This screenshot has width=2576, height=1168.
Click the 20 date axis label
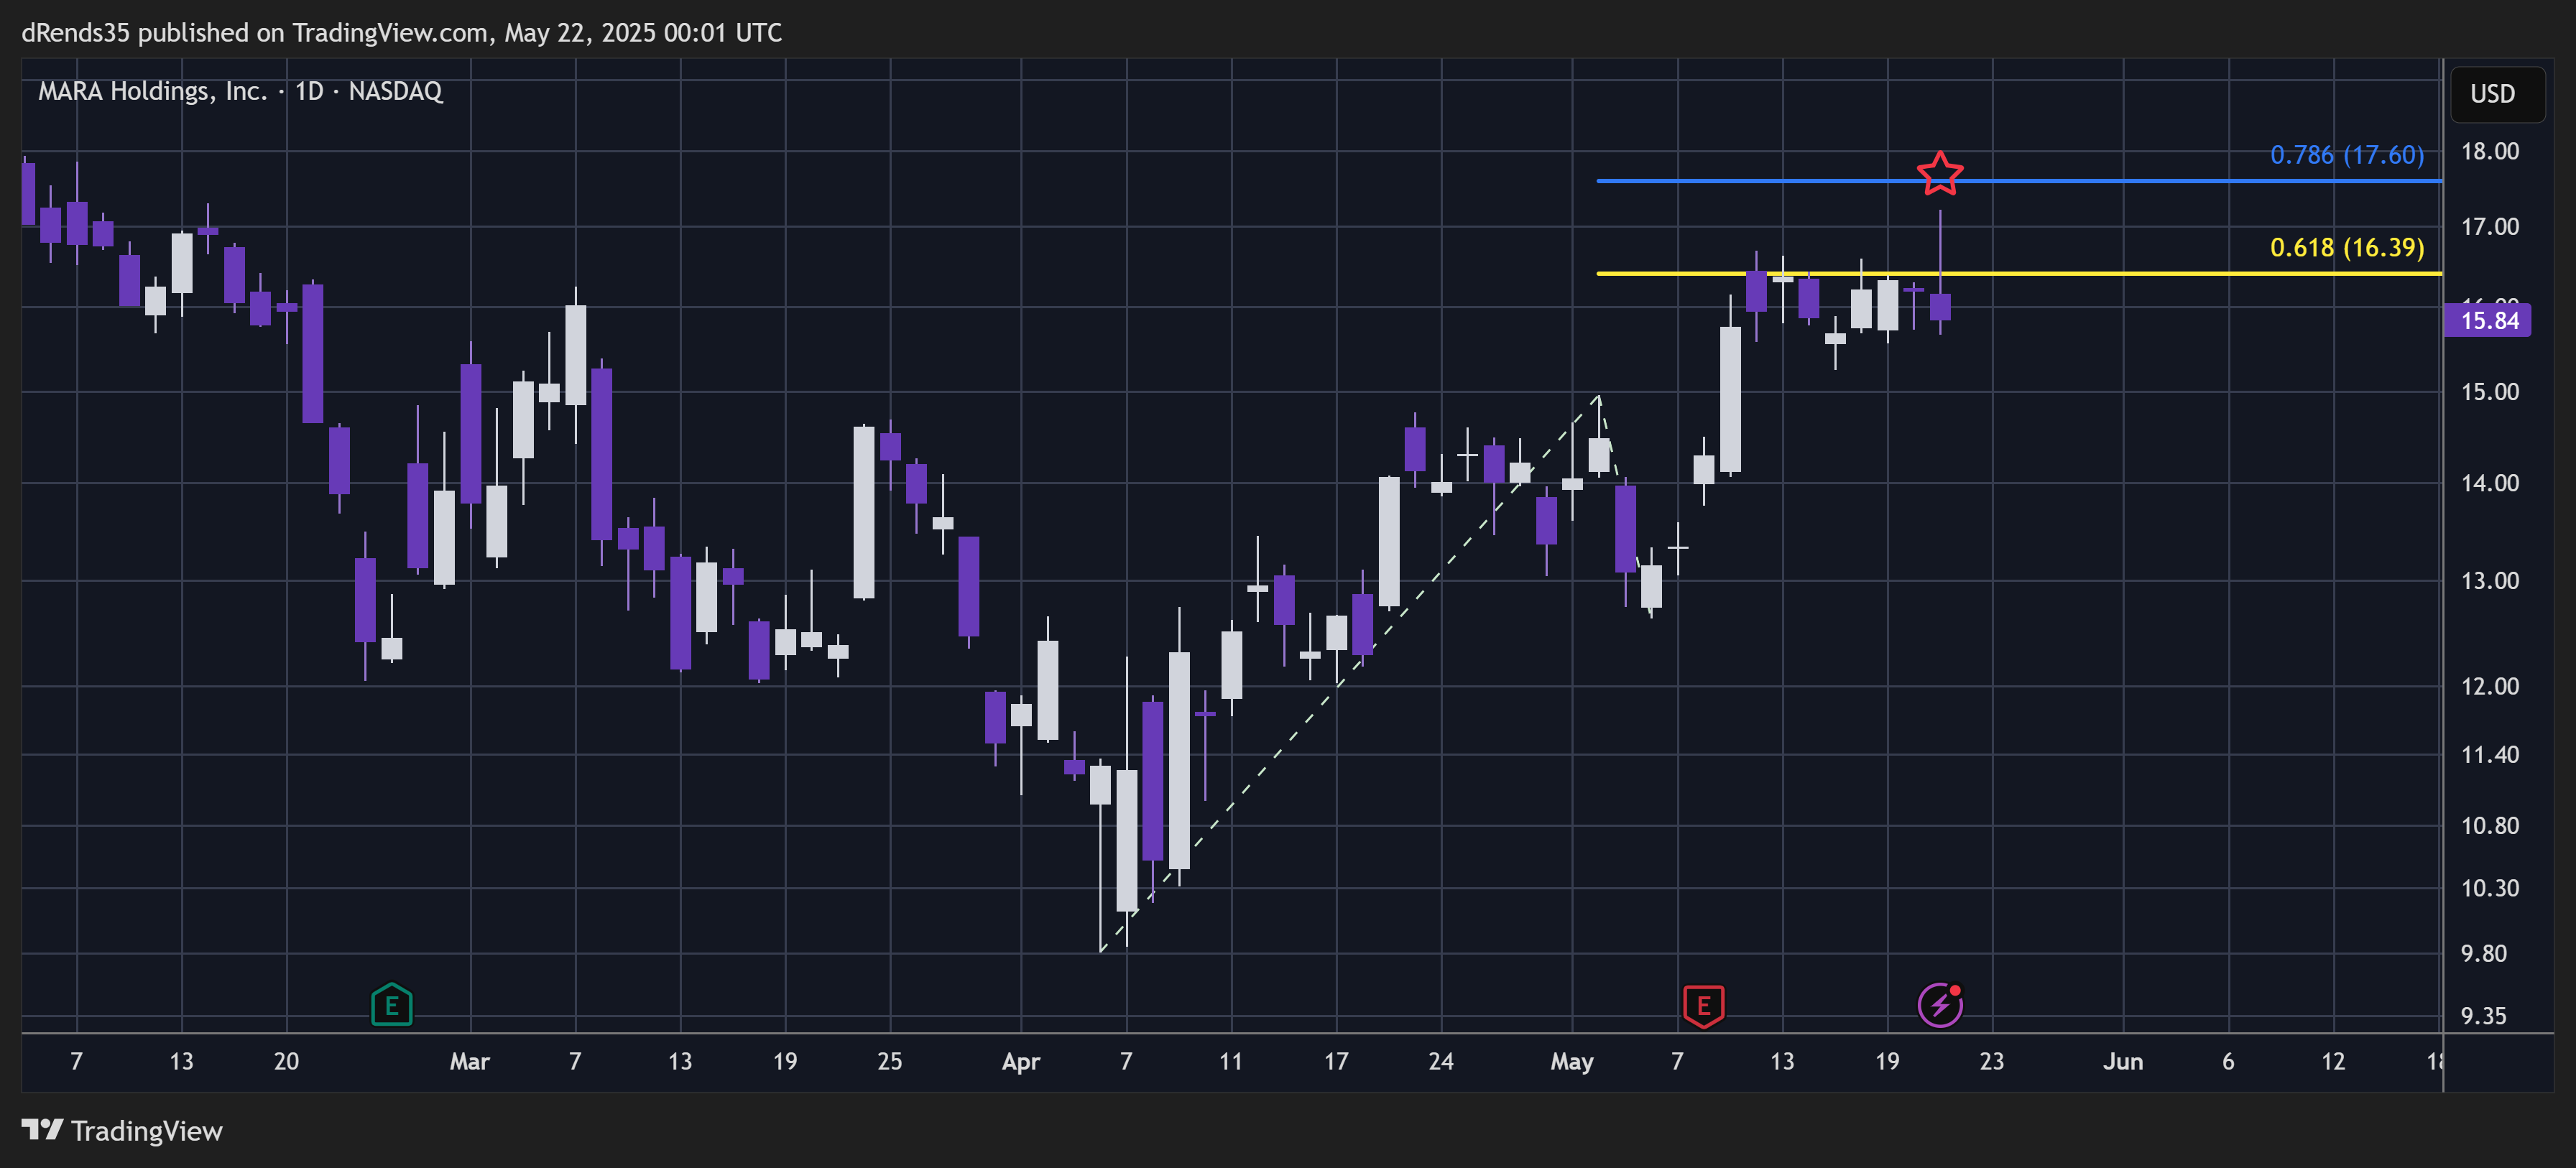pyautogui.click(x=286, y=1062)
